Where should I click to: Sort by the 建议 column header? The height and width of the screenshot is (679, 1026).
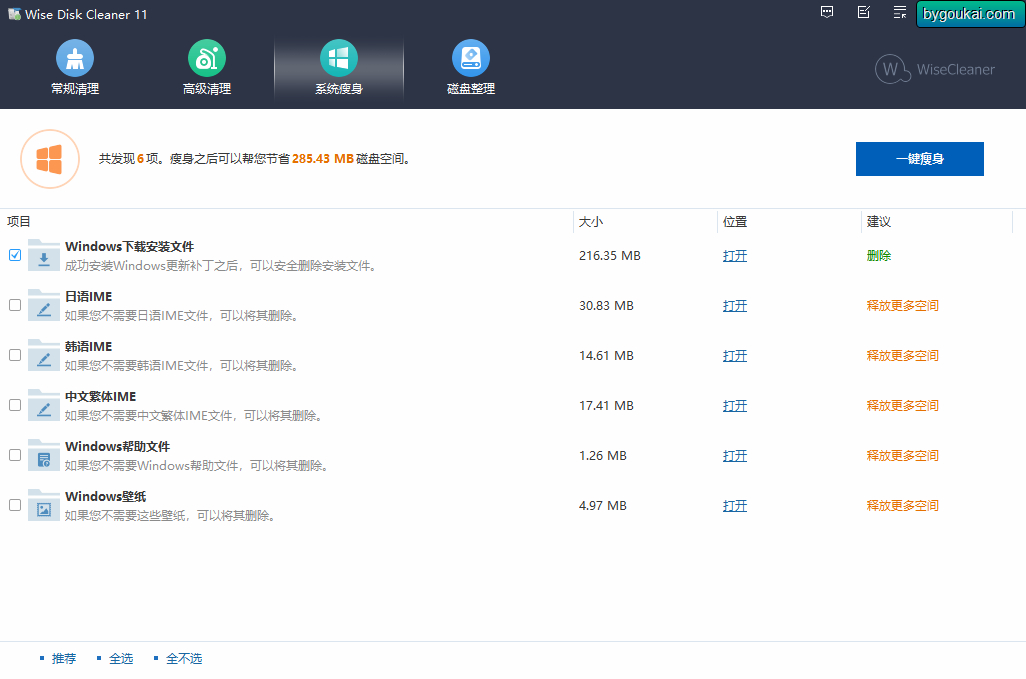coord(879,222)
